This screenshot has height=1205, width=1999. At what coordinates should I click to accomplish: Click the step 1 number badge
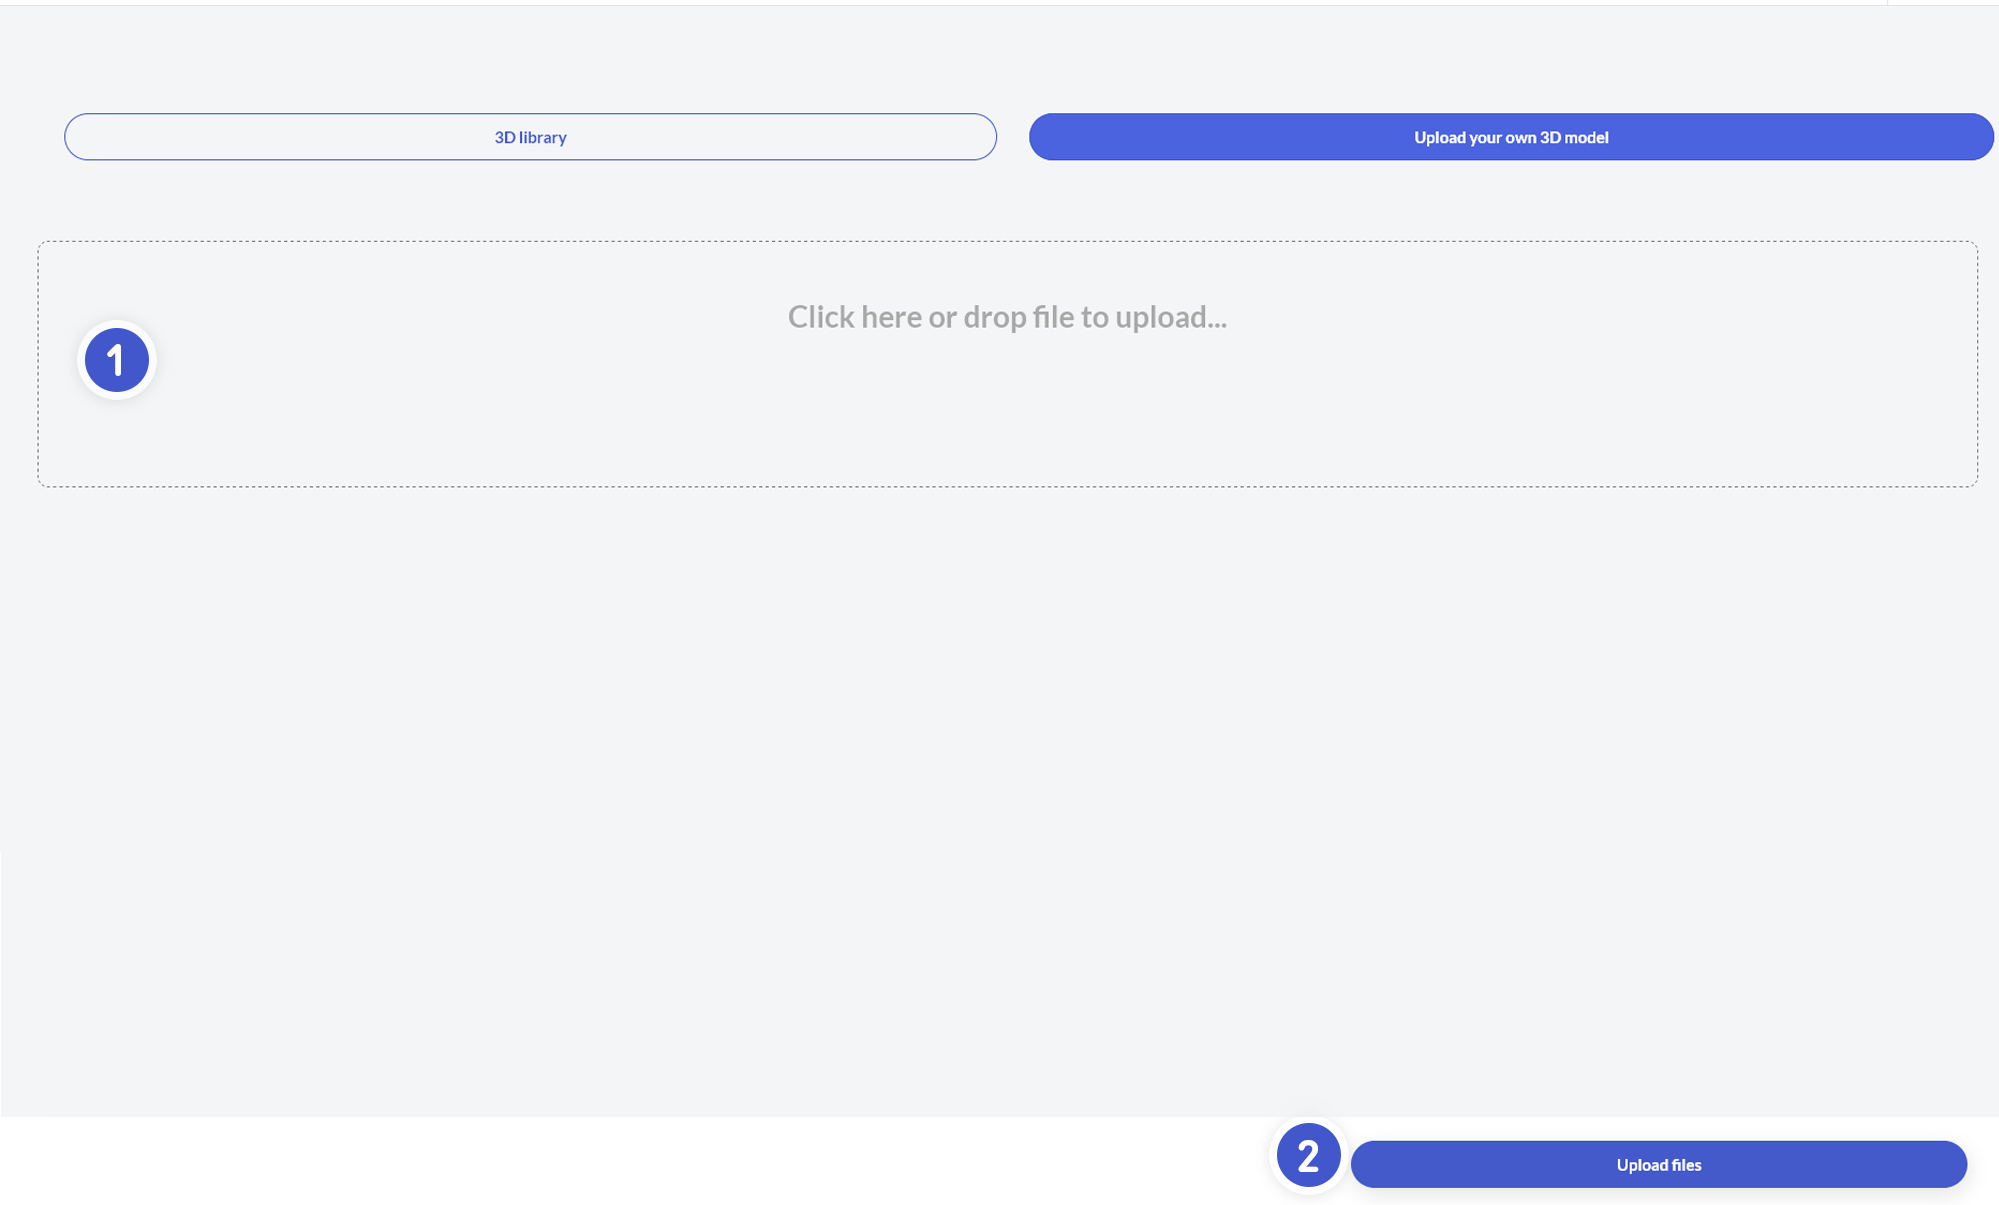[117, 360]
